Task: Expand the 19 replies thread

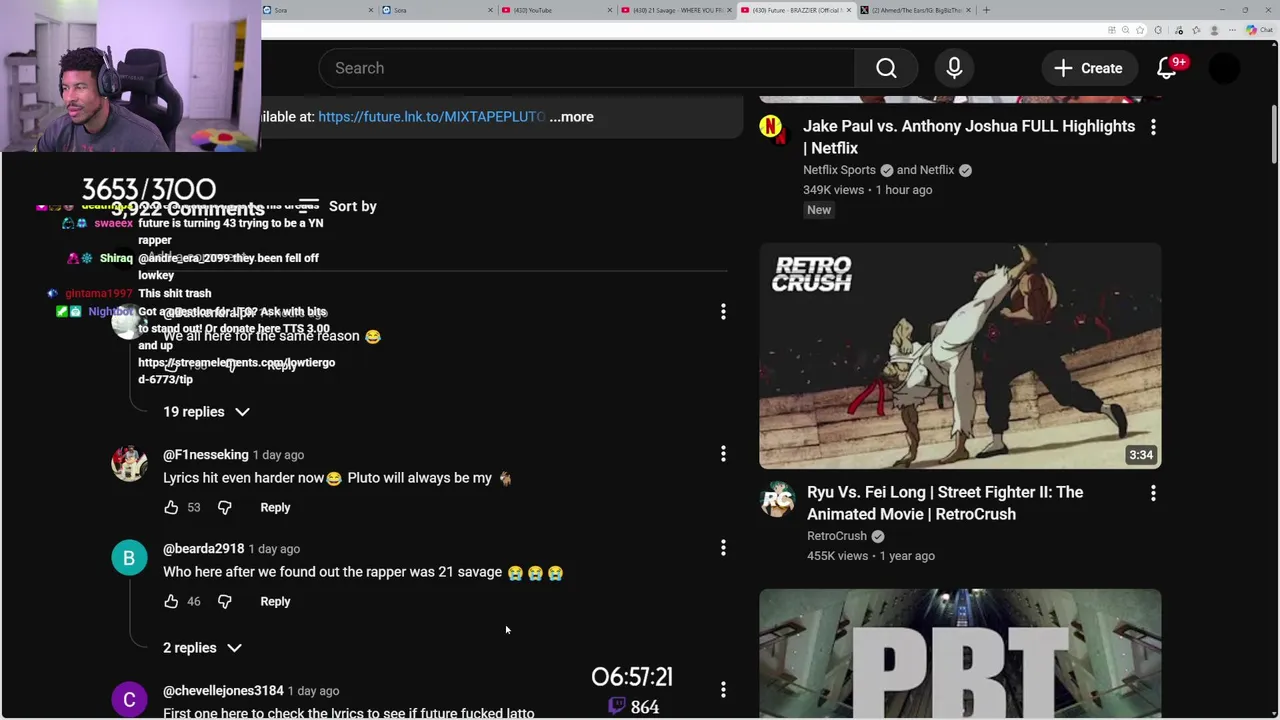Action: [x=207, y=412]
